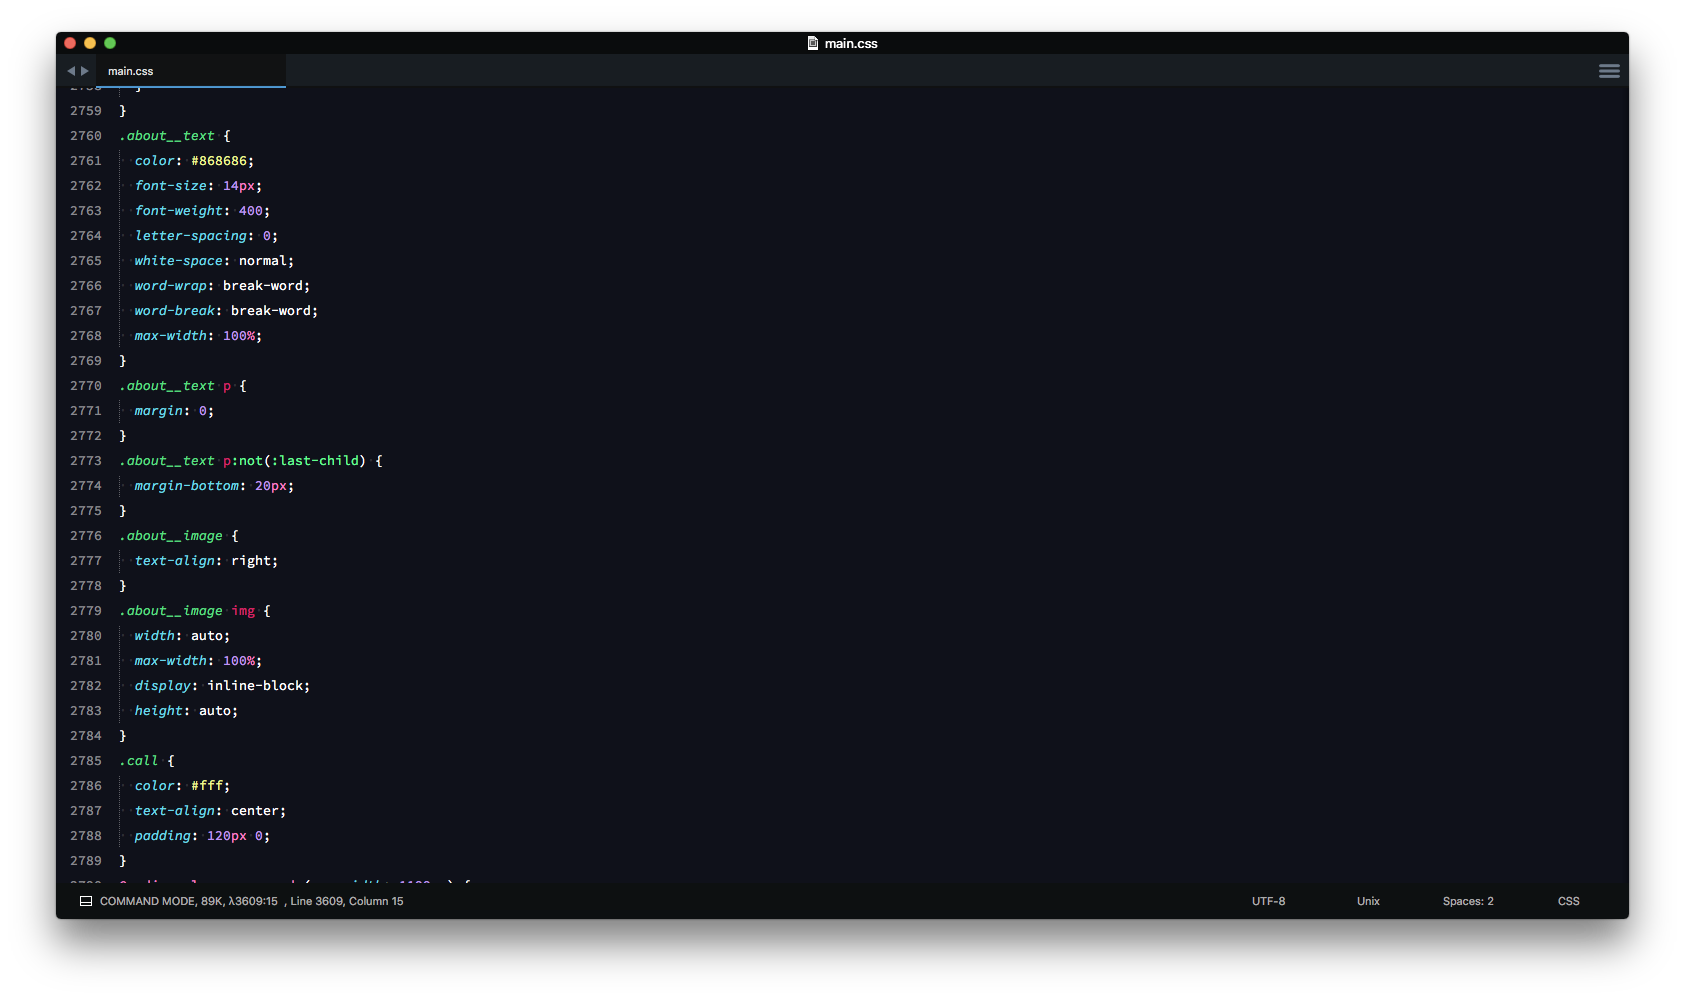Click the tab history forward arrow
The width and height of the screenshot is (1685, 999).
[85, 71]
